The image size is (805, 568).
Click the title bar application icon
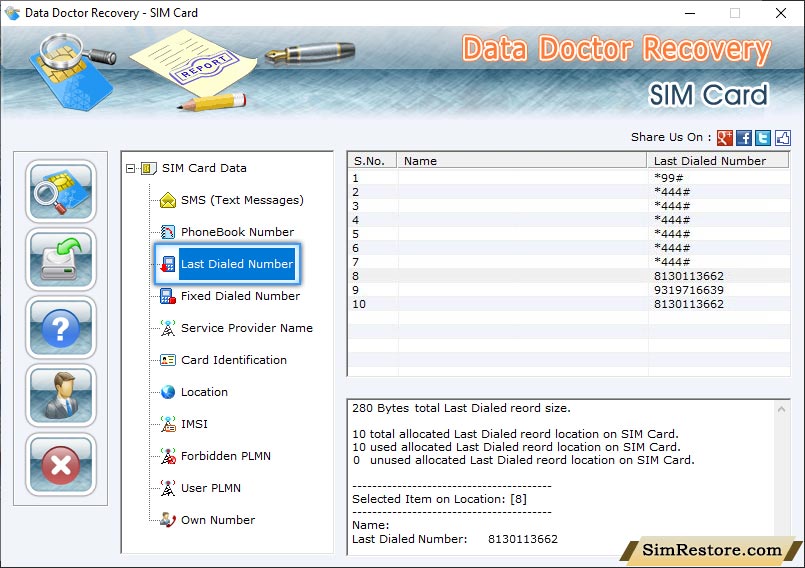pos(12,13)
